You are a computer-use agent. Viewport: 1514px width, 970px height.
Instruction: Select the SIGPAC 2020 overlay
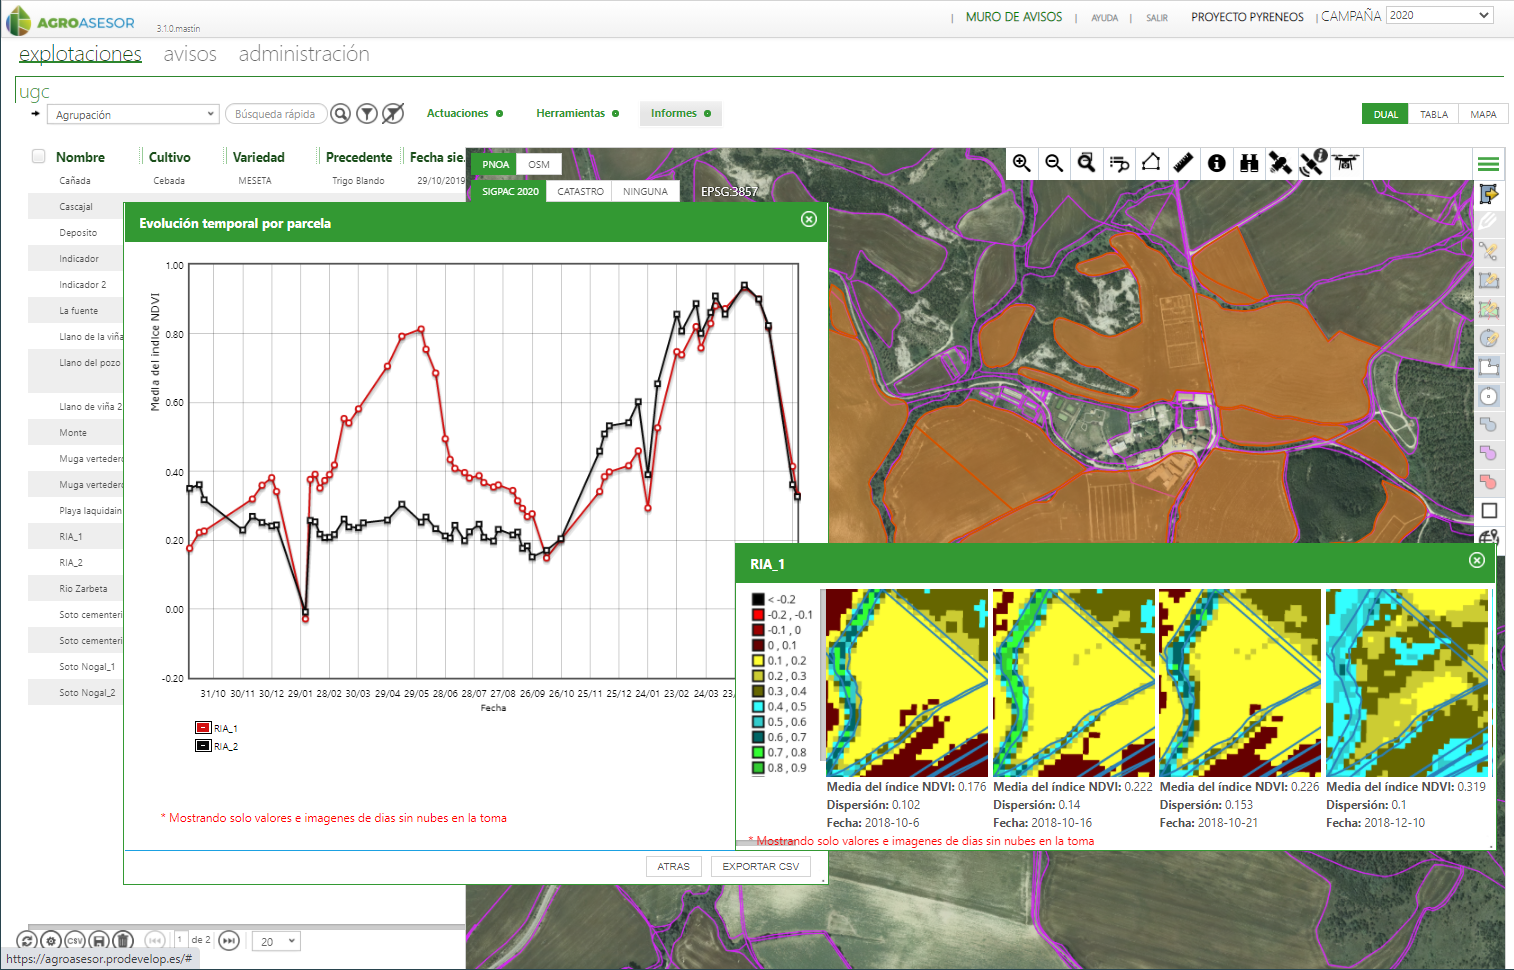click(x=510, y=191)
